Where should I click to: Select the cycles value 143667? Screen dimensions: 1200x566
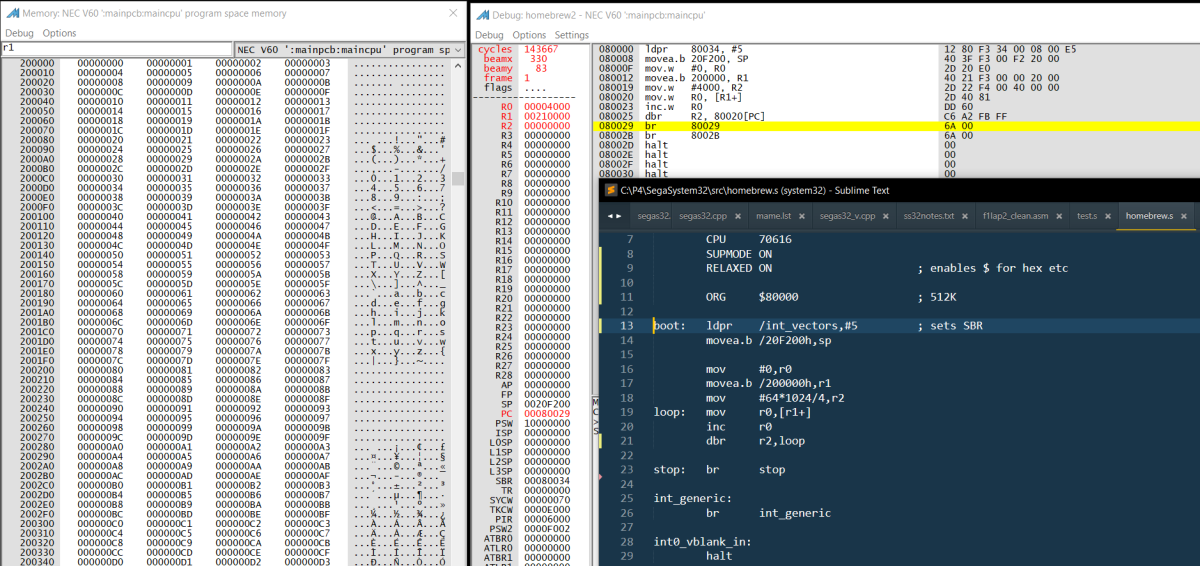click(541, 49)
